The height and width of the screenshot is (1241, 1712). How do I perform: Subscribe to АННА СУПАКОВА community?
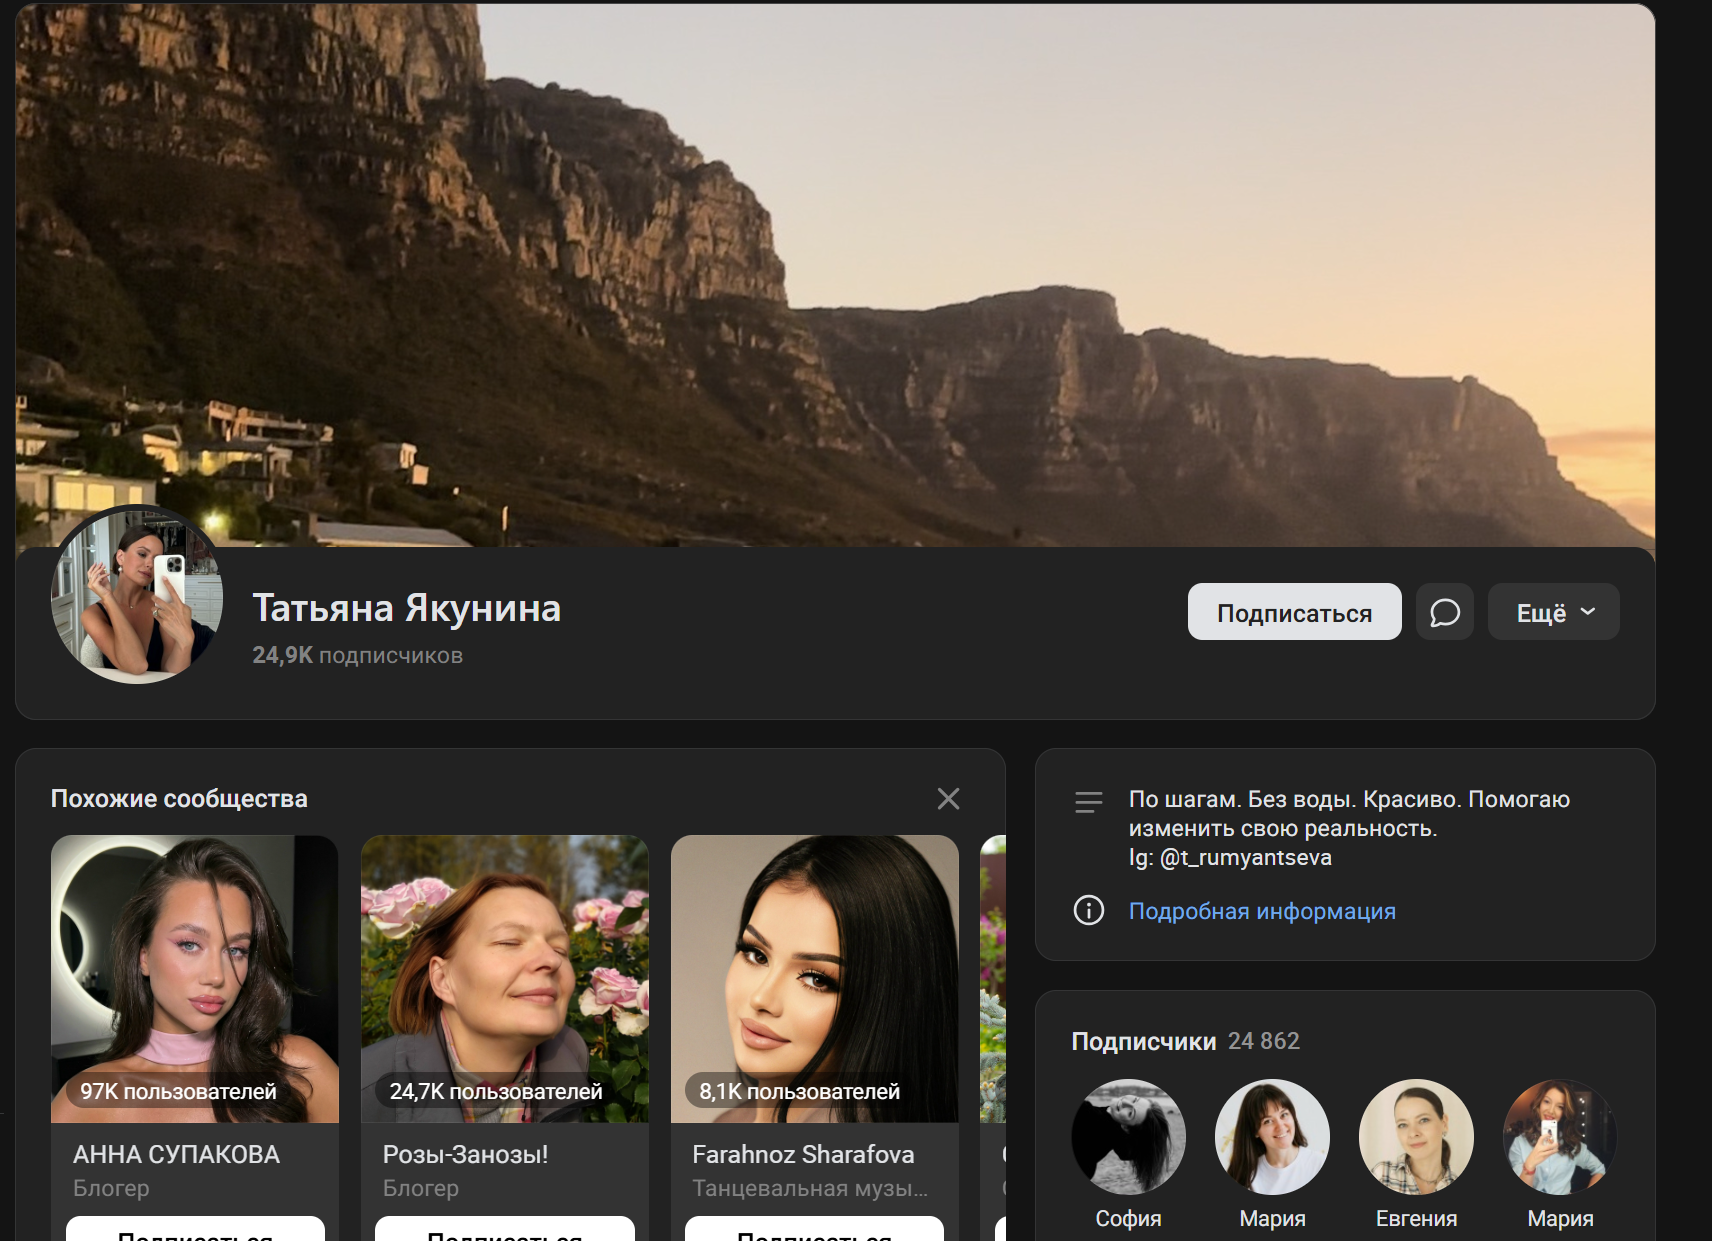click(x=195, y=1230)
